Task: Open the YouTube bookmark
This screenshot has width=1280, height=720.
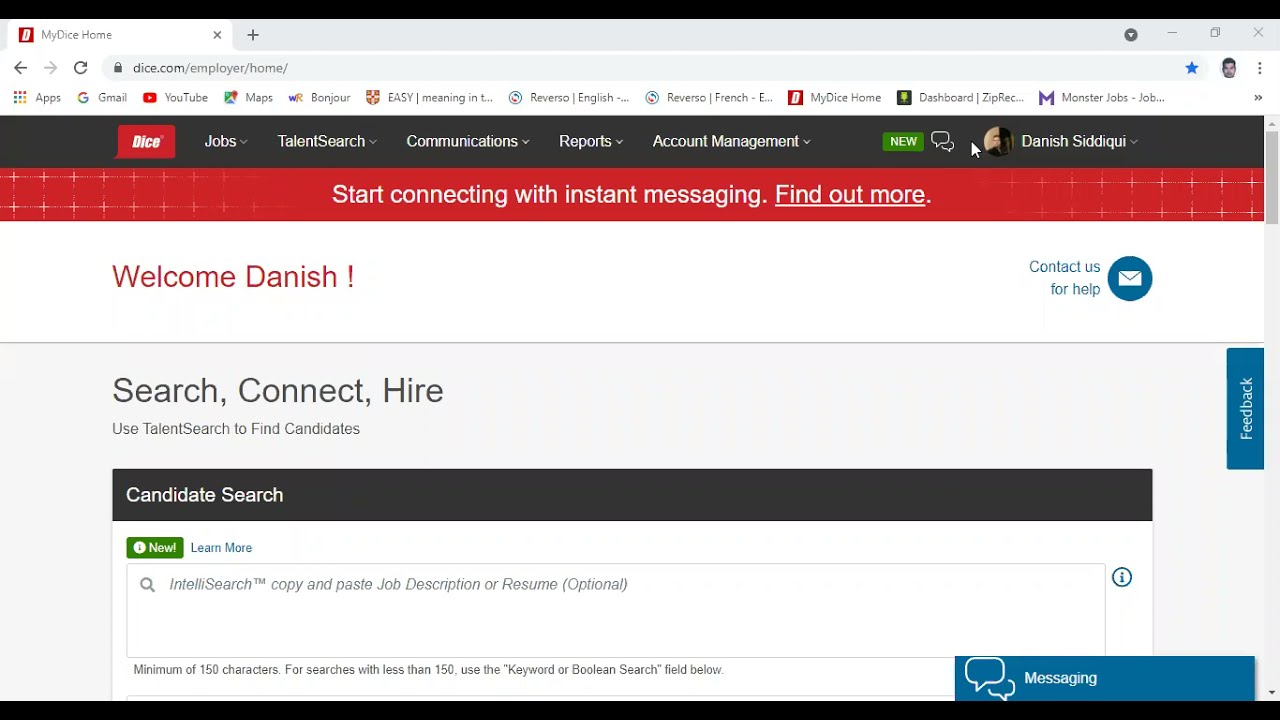Action: tap(175, 98)
